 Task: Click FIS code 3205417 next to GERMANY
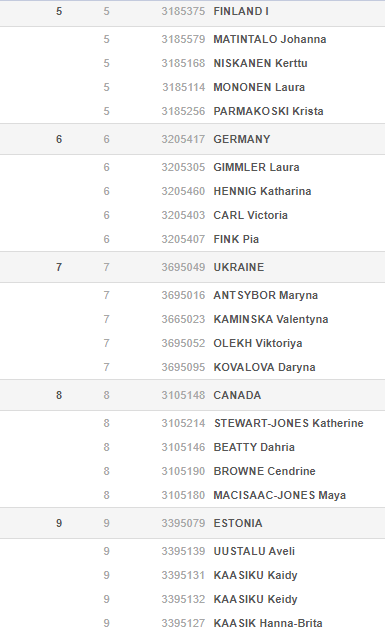183,139
